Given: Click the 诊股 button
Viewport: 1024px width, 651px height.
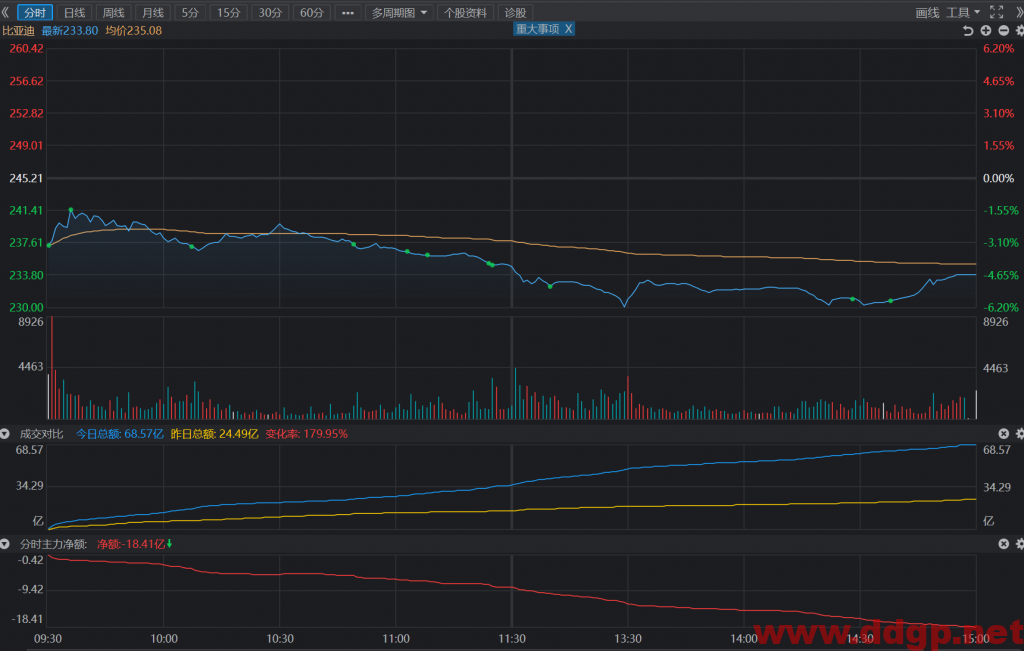Looking at the screenshot, I should 515,12.
